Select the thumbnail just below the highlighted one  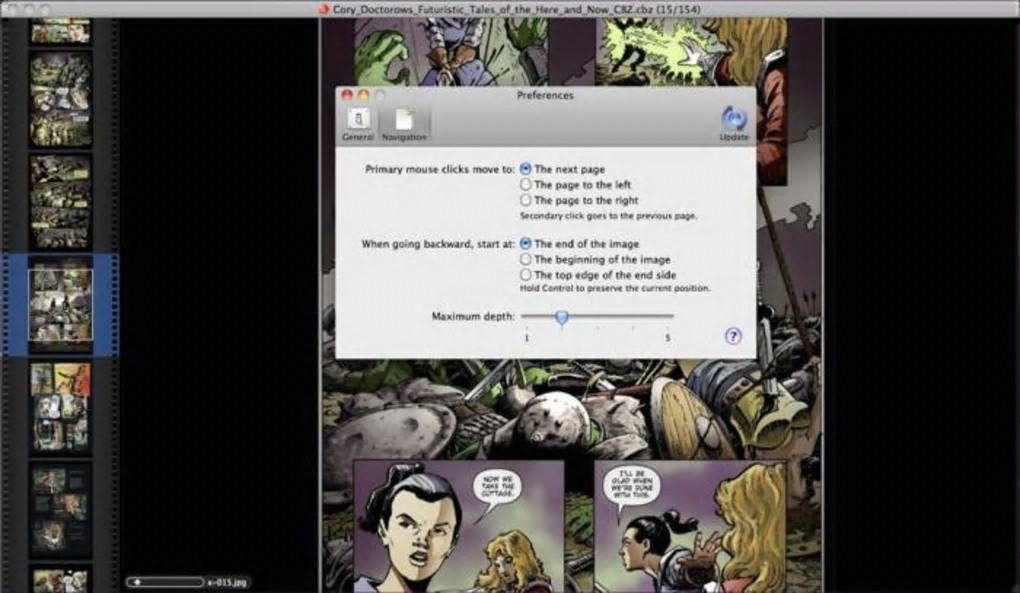[x=60, y=407]
